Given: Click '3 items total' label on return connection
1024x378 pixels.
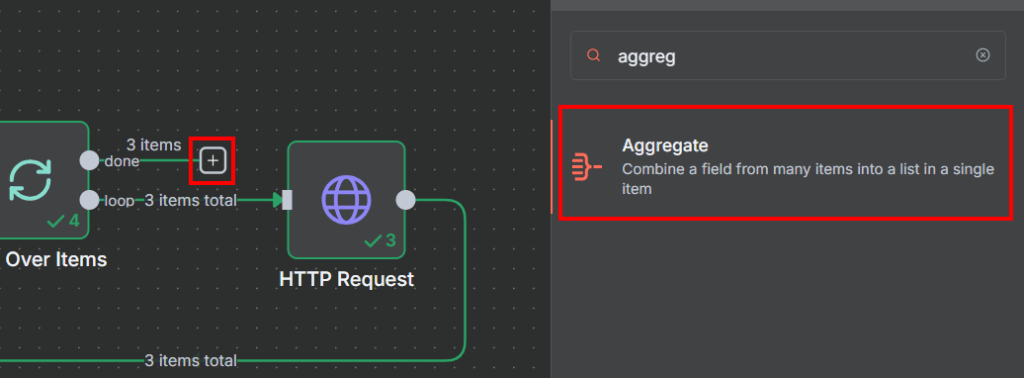Looking at the screenshot, I should click(x=190, y=360).
